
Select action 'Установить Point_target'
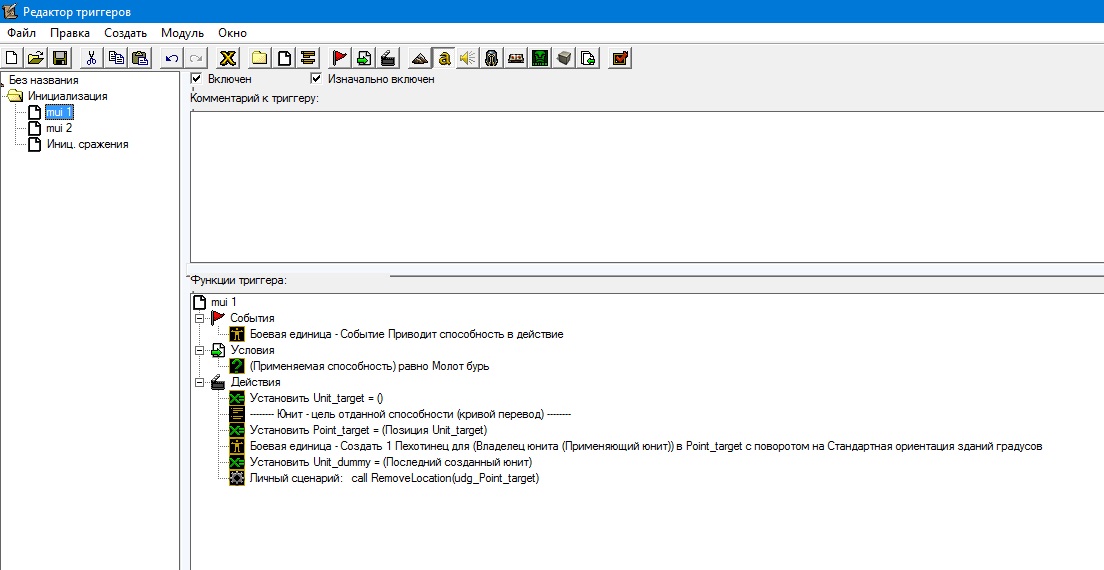coord(368,430)
